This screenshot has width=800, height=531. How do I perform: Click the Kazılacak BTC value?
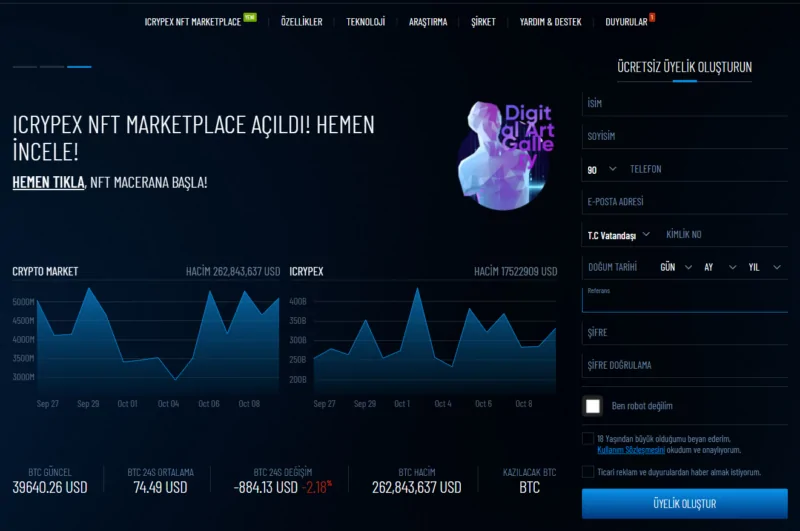529,488
